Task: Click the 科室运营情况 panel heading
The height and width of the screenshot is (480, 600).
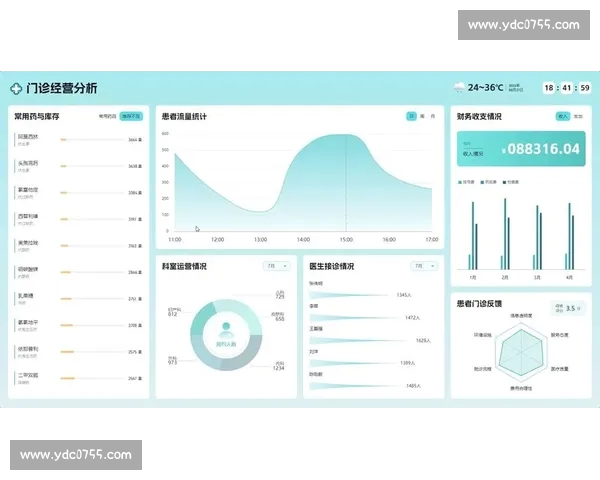Action: tap(184, 266)
